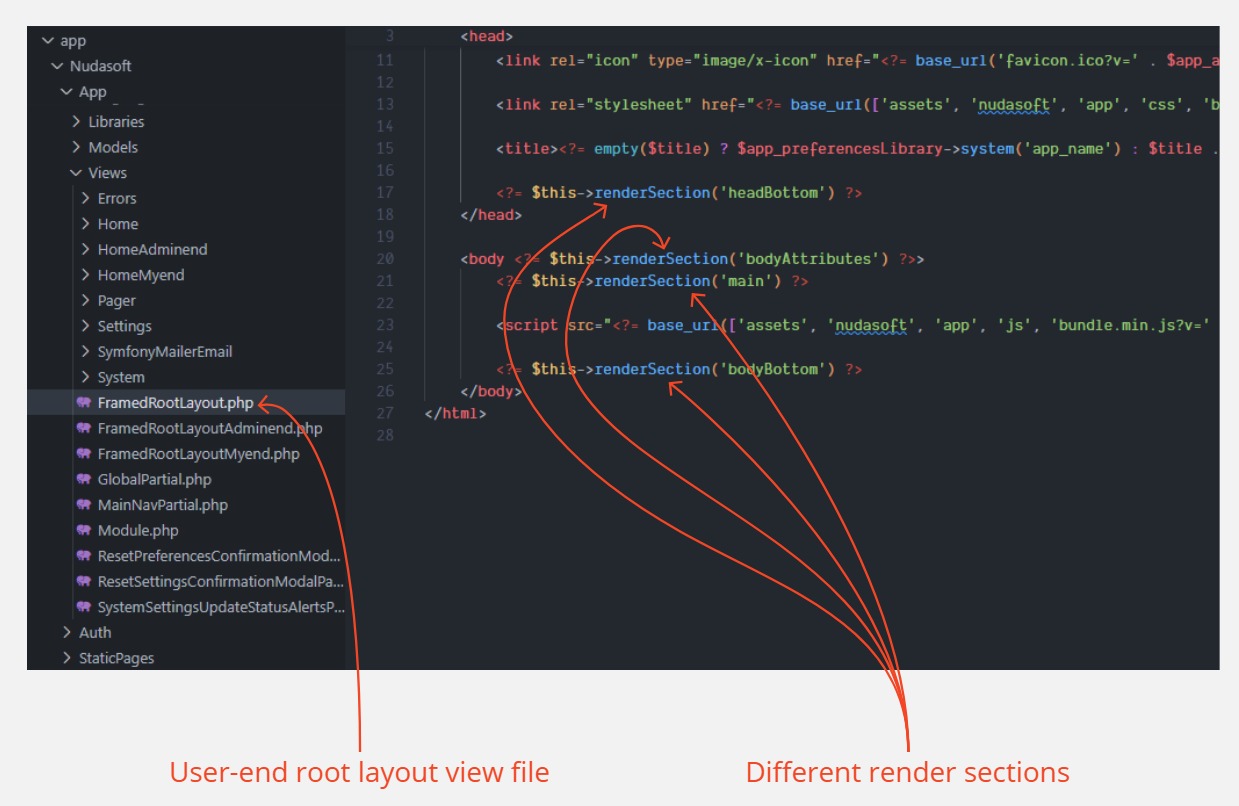Click the <title> tag on line 15
1239x806 pixels.
(526, 148)
